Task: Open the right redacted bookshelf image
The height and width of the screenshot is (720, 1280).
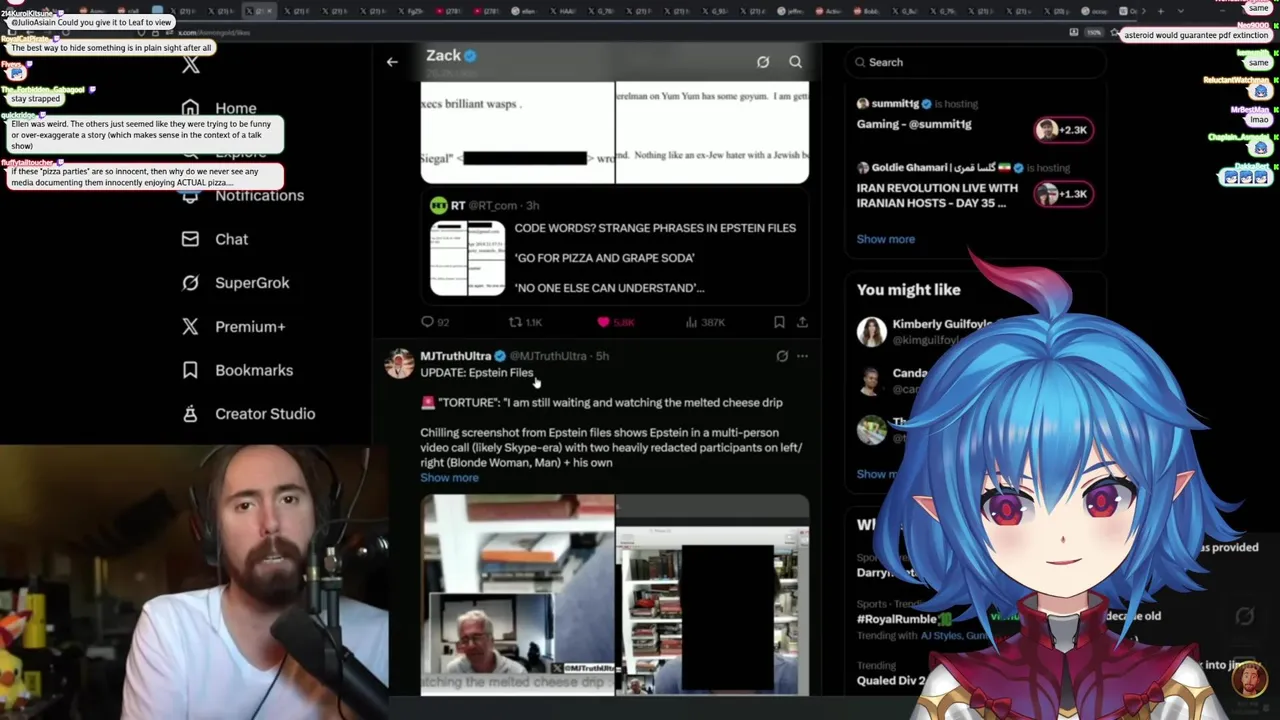Action: click(x=712, y=594)
